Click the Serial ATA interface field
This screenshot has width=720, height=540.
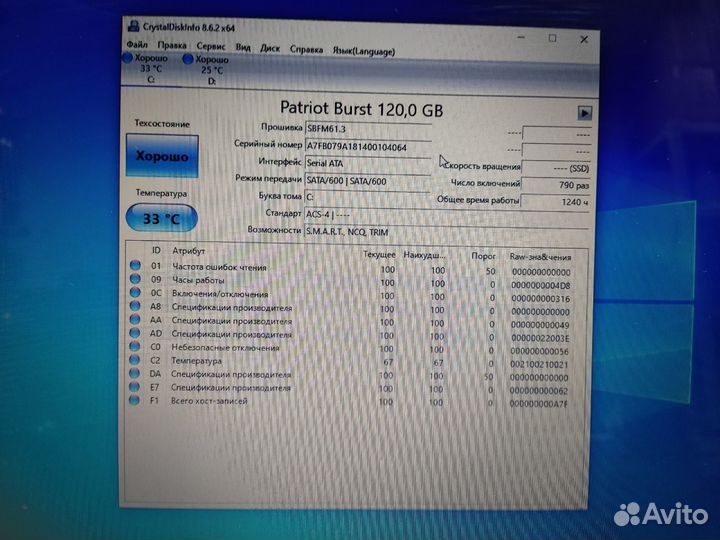pos(368,163)
